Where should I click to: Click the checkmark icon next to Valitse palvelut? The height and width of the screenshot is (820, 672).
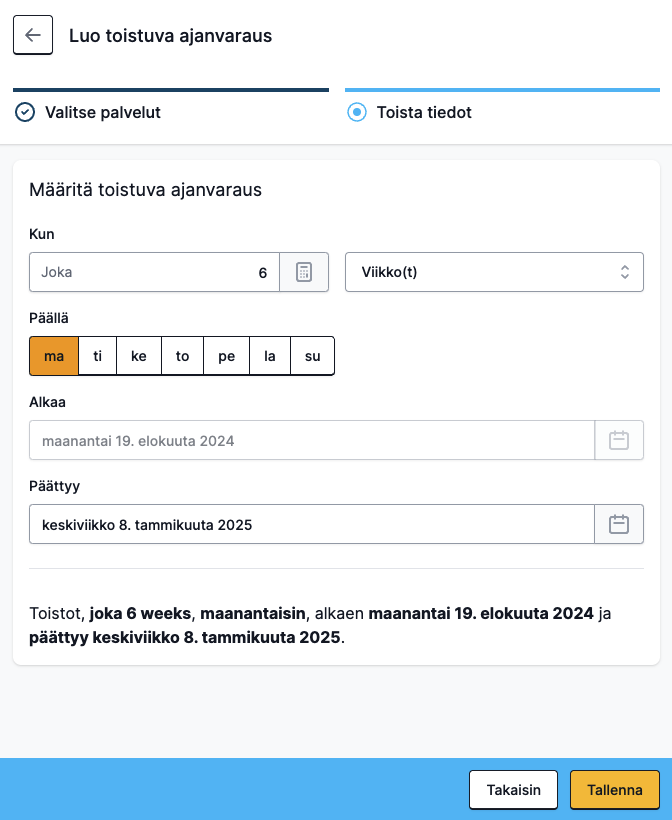point(25,112)
